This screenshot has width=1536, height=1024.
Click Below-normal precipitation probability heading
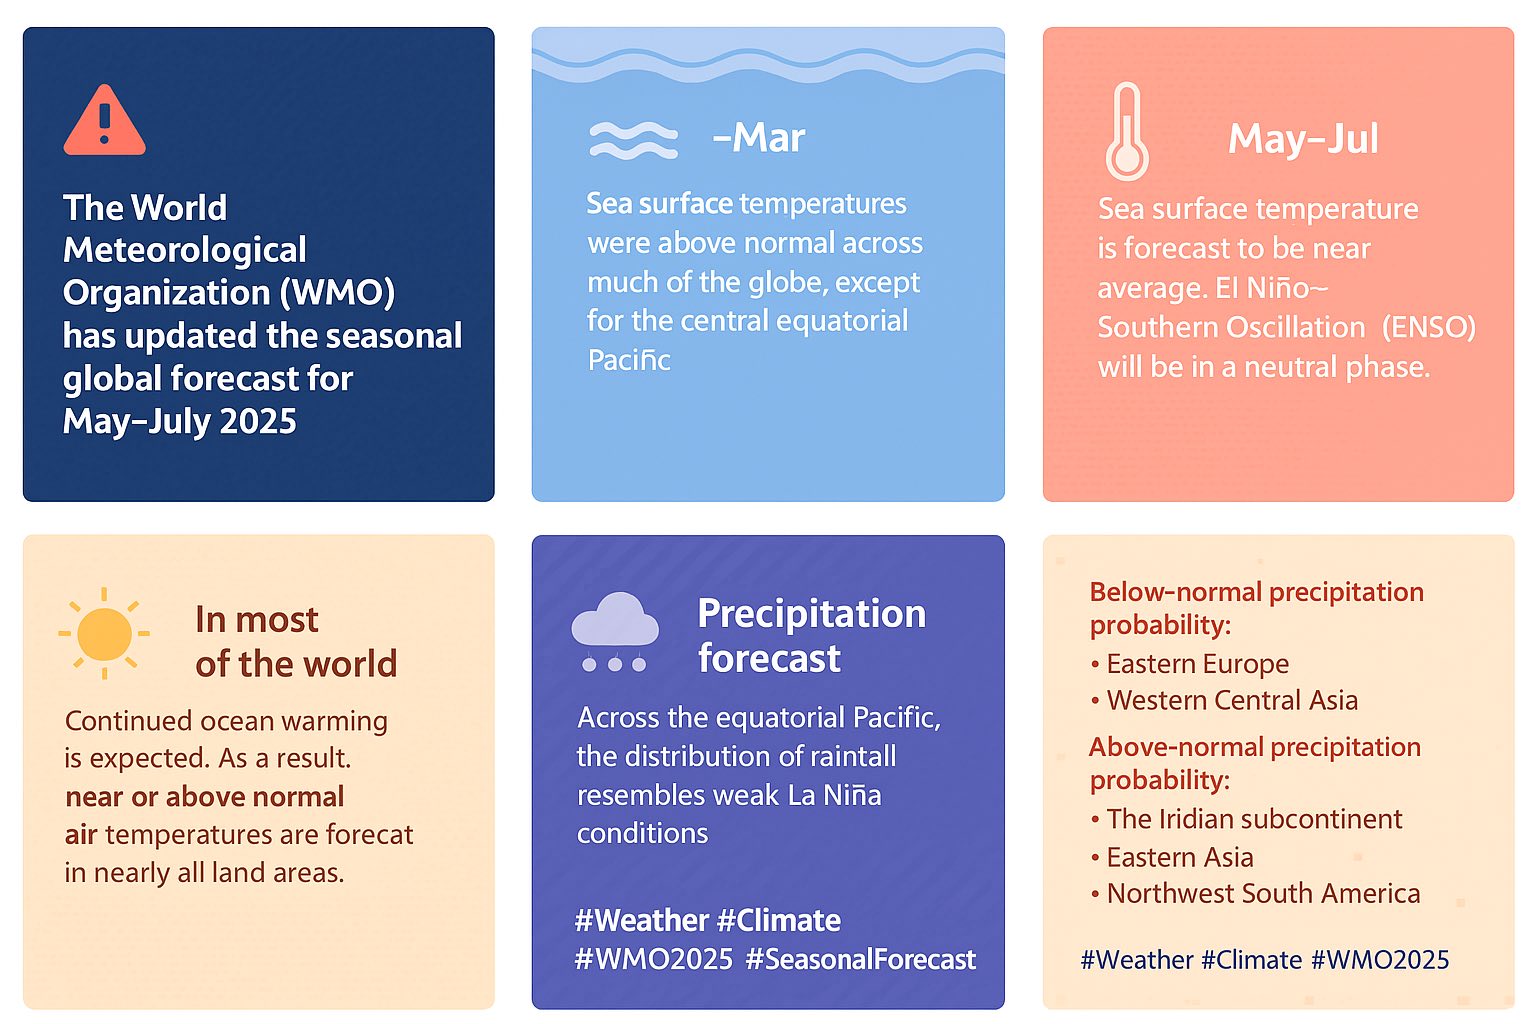[1256, 608]
